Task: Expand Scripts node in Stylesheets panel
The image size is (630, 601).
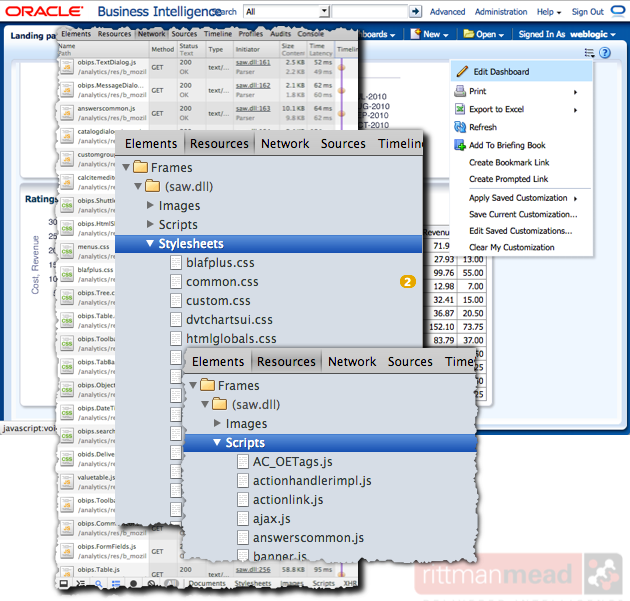Action: (x=150, y=224)
